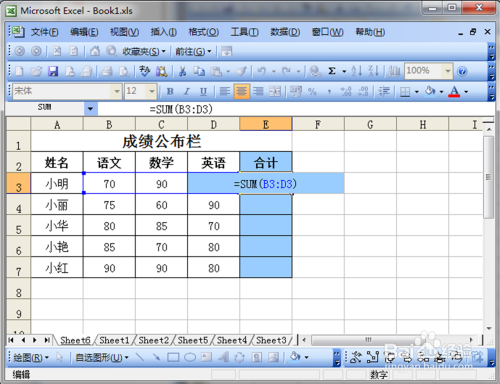Screen dimensions: 500x384
Task: Open the 工具(T) menu
Action: coord(245,32)
